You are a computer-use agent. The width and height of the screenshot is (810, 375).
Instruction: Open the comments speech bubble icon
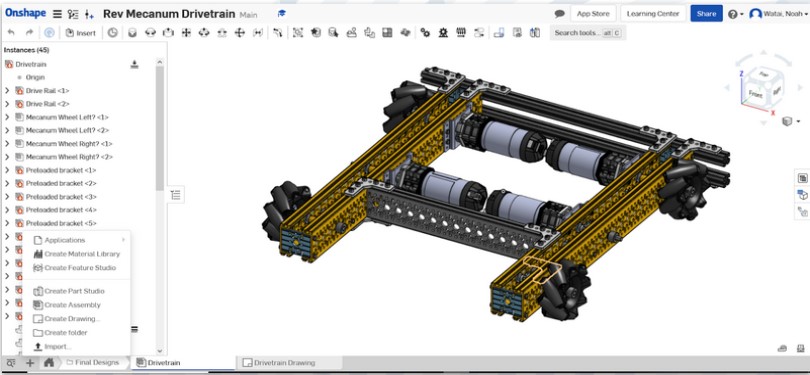point(559,14)
